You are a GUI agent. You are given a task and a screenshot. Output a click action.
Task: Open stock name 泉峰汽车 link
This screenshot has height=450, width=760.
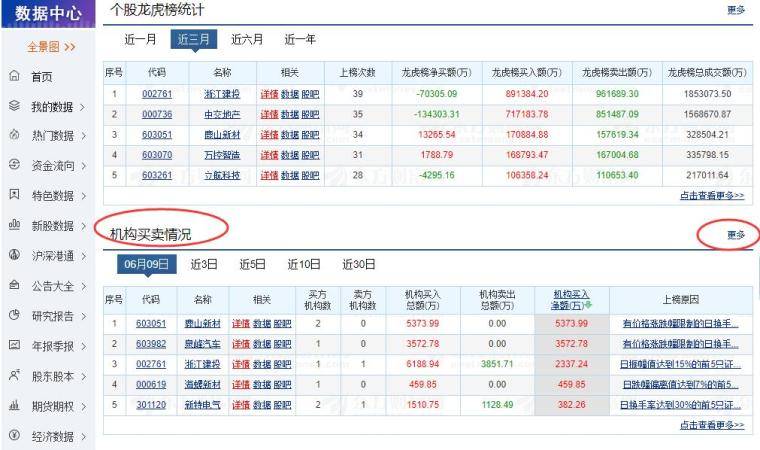click(x=203, y=344)
